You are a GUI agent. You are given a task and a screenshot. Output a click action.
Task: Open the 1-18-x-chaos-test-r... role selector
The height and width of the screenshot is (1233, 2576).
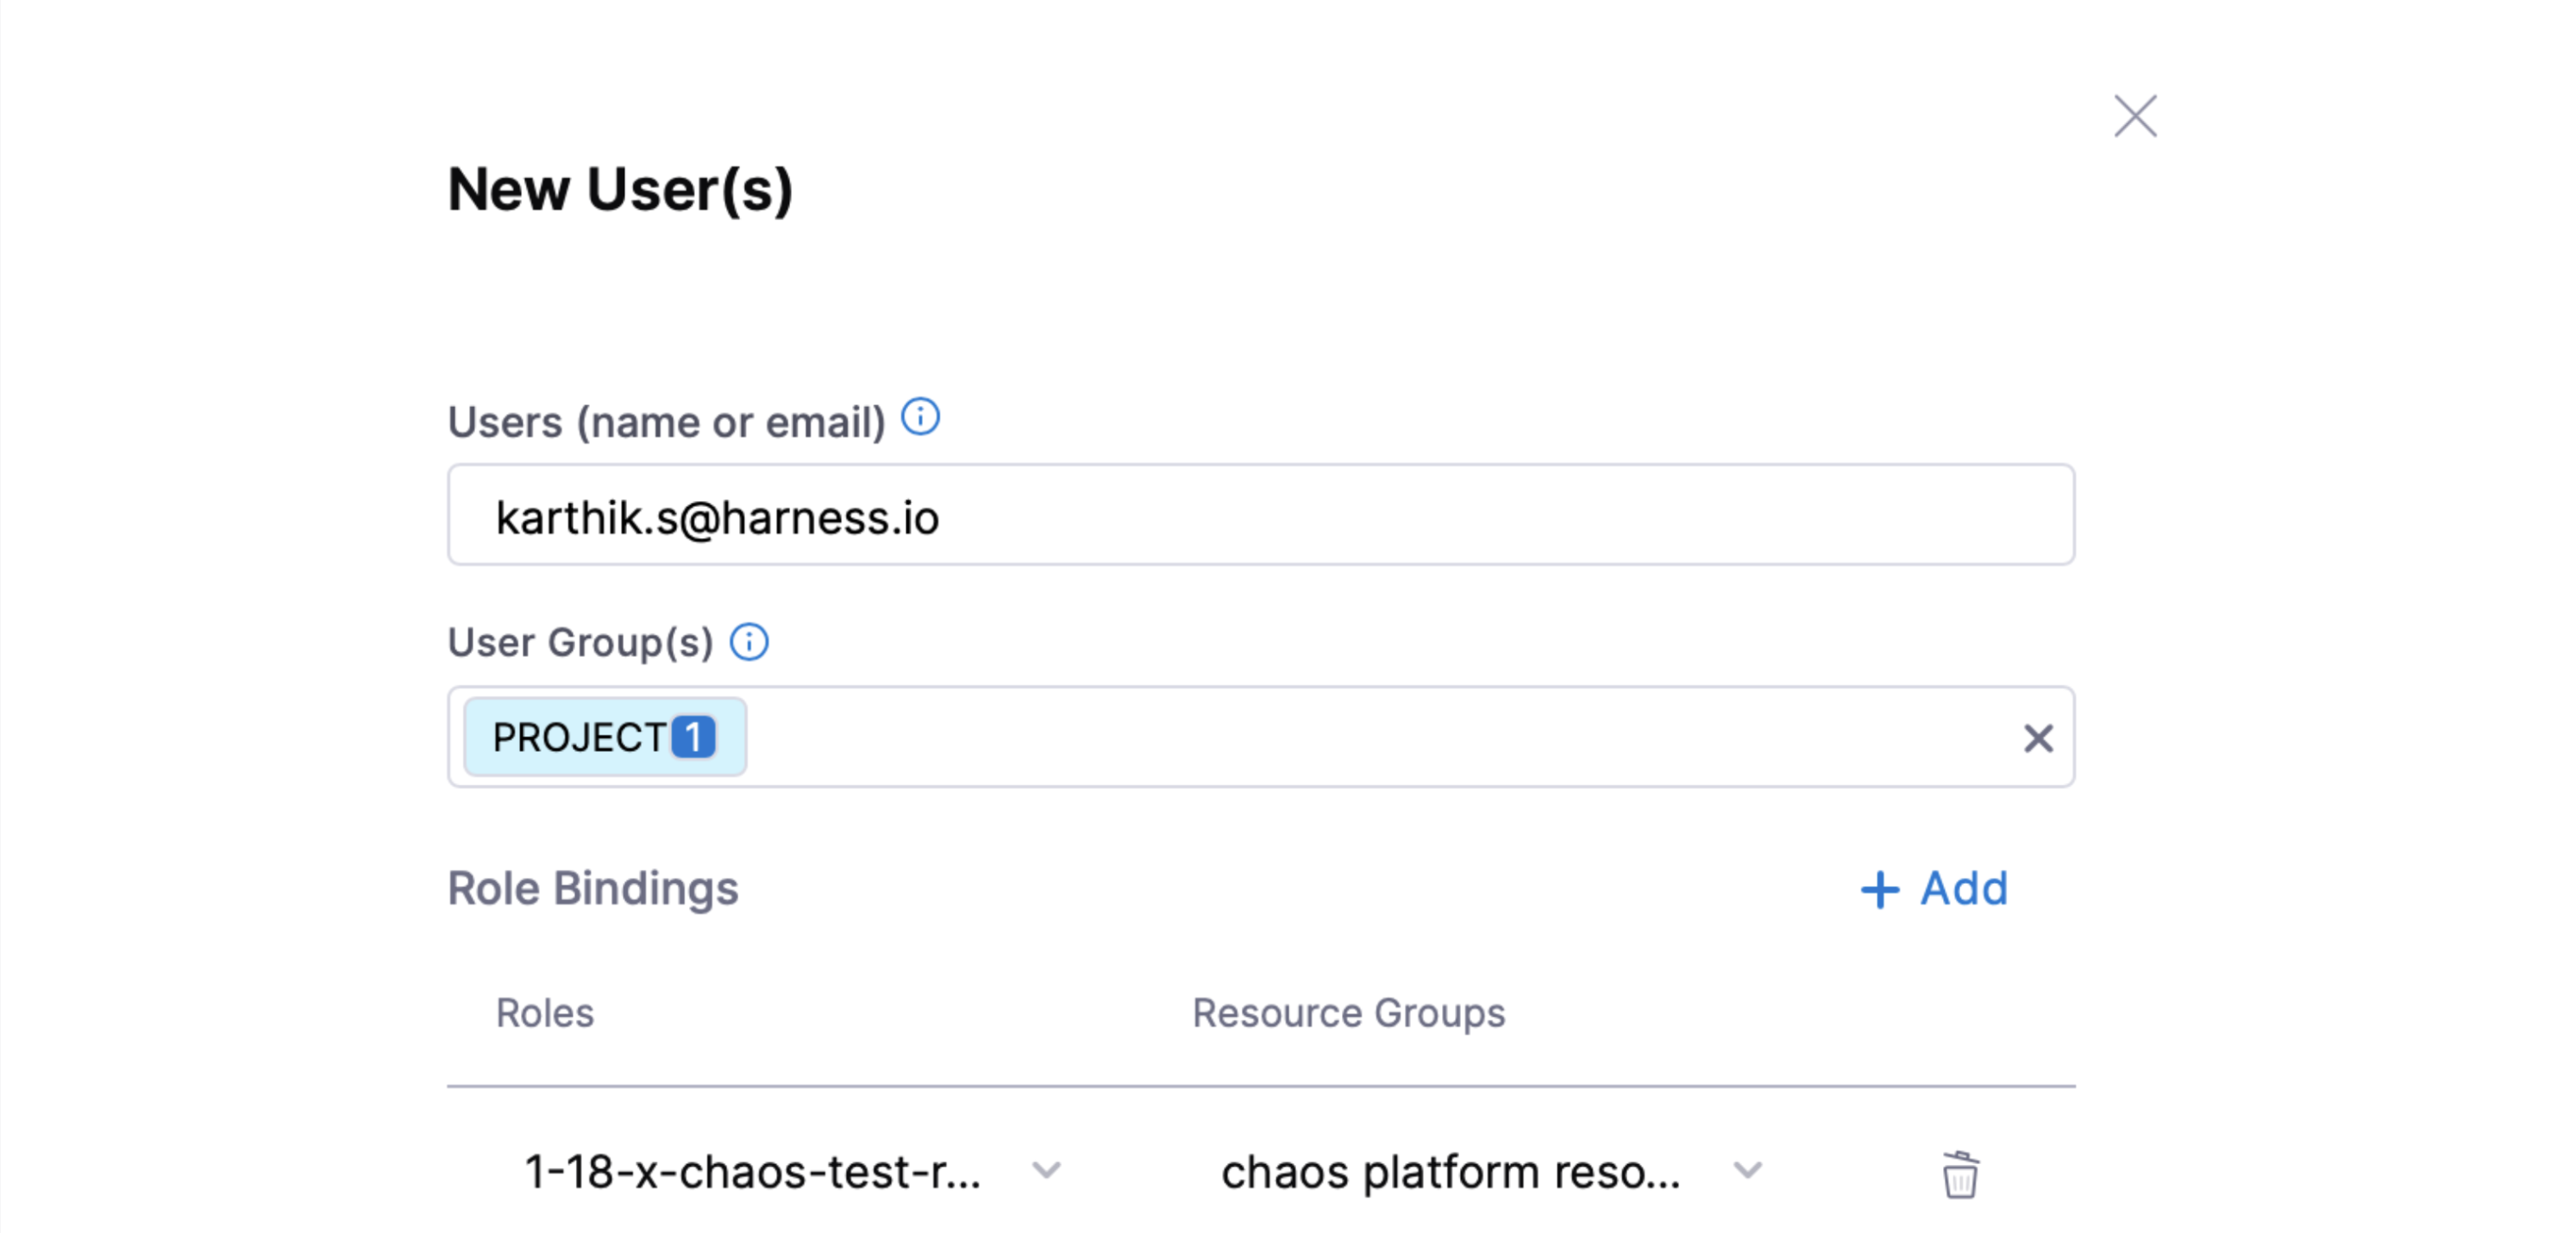(x=752, y=1172)
